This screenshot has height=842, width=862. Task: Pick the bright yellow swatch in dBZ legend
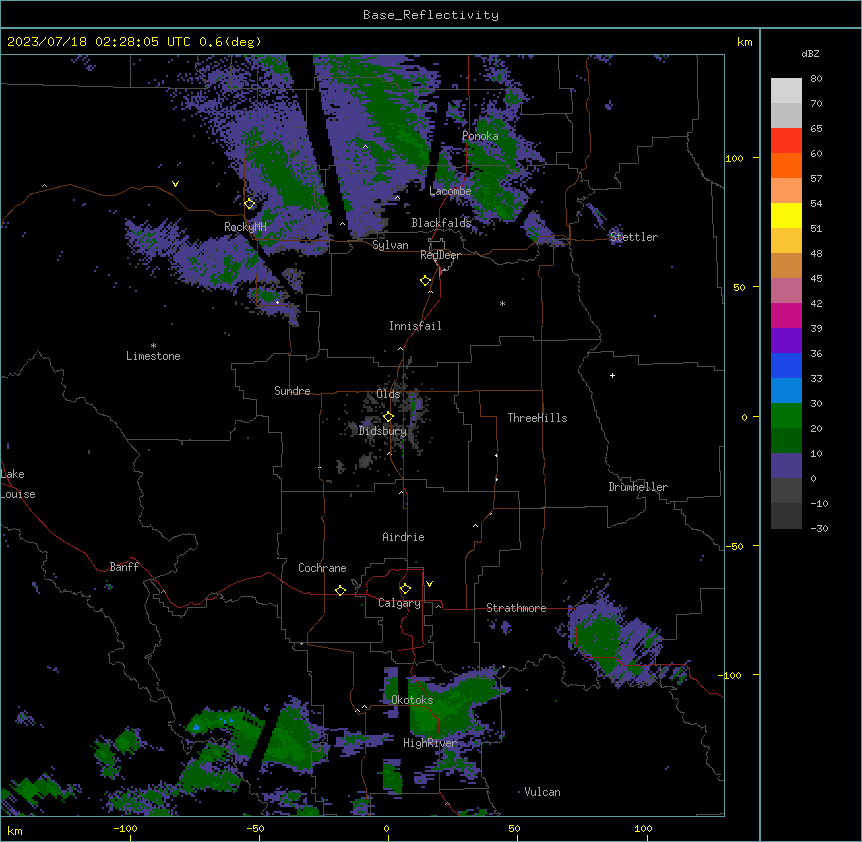pos(786,215)
